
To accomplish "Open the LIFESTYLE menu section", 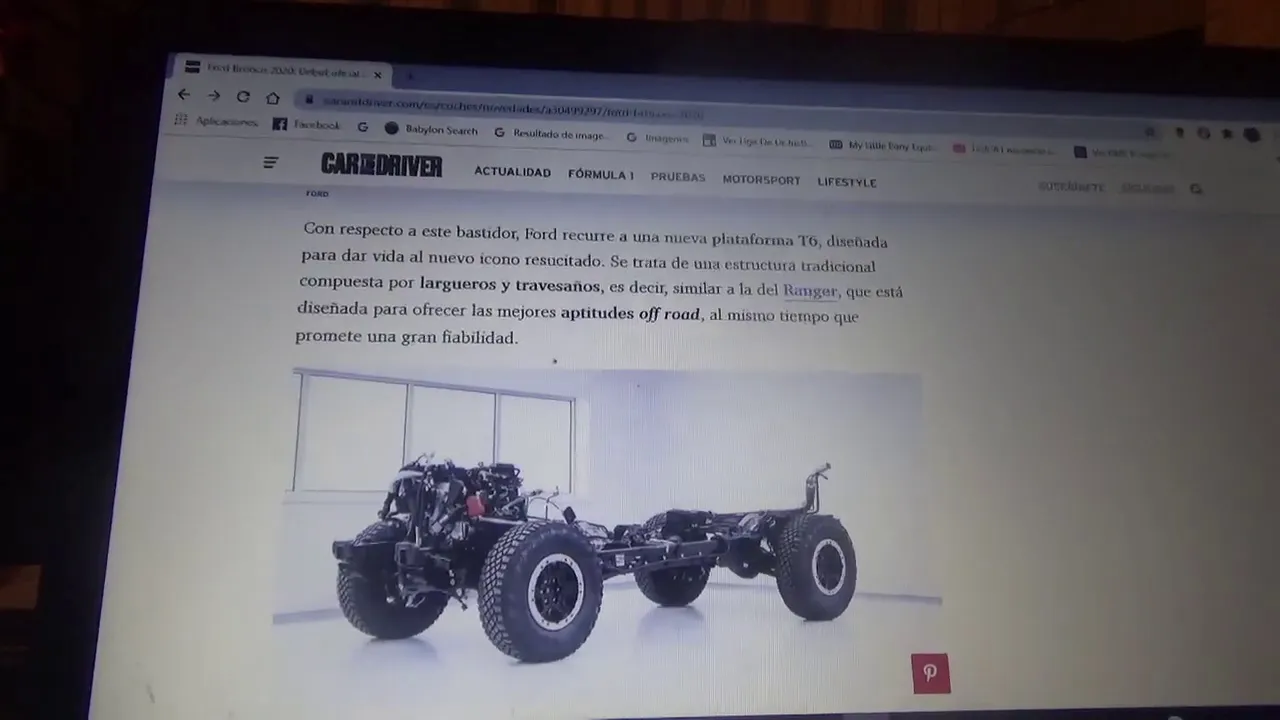I will [x=846, y=182].
